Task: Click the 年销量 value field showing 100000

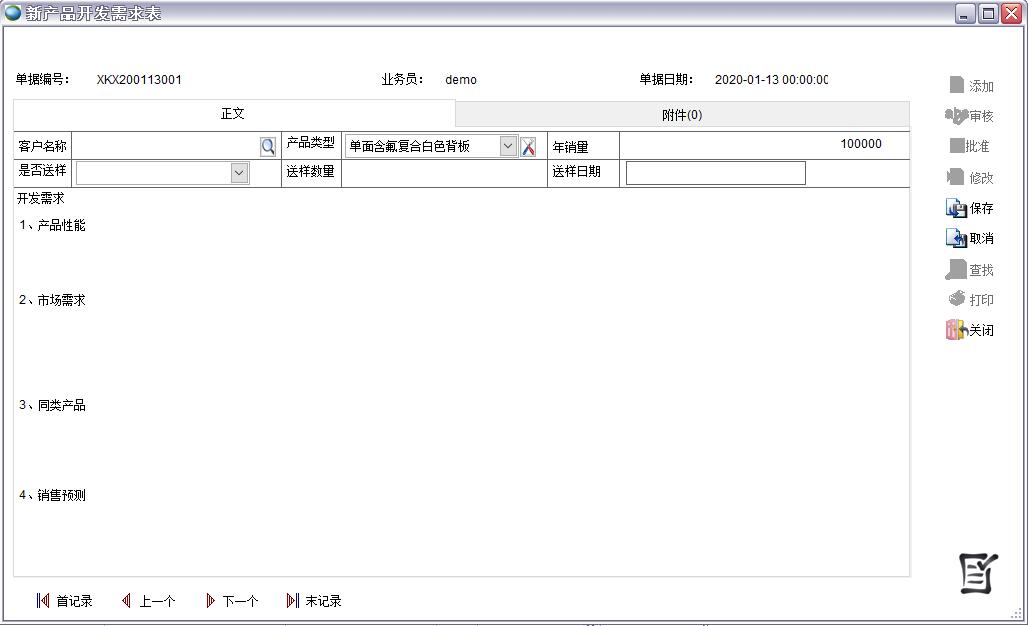Action: (762, 145)
